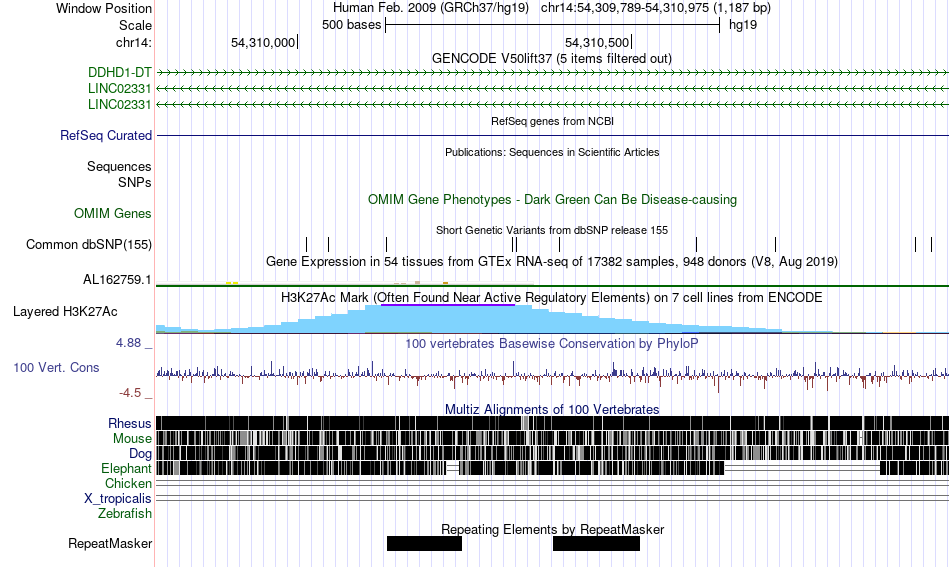Open the DDHD1-DT gene label

119,73
